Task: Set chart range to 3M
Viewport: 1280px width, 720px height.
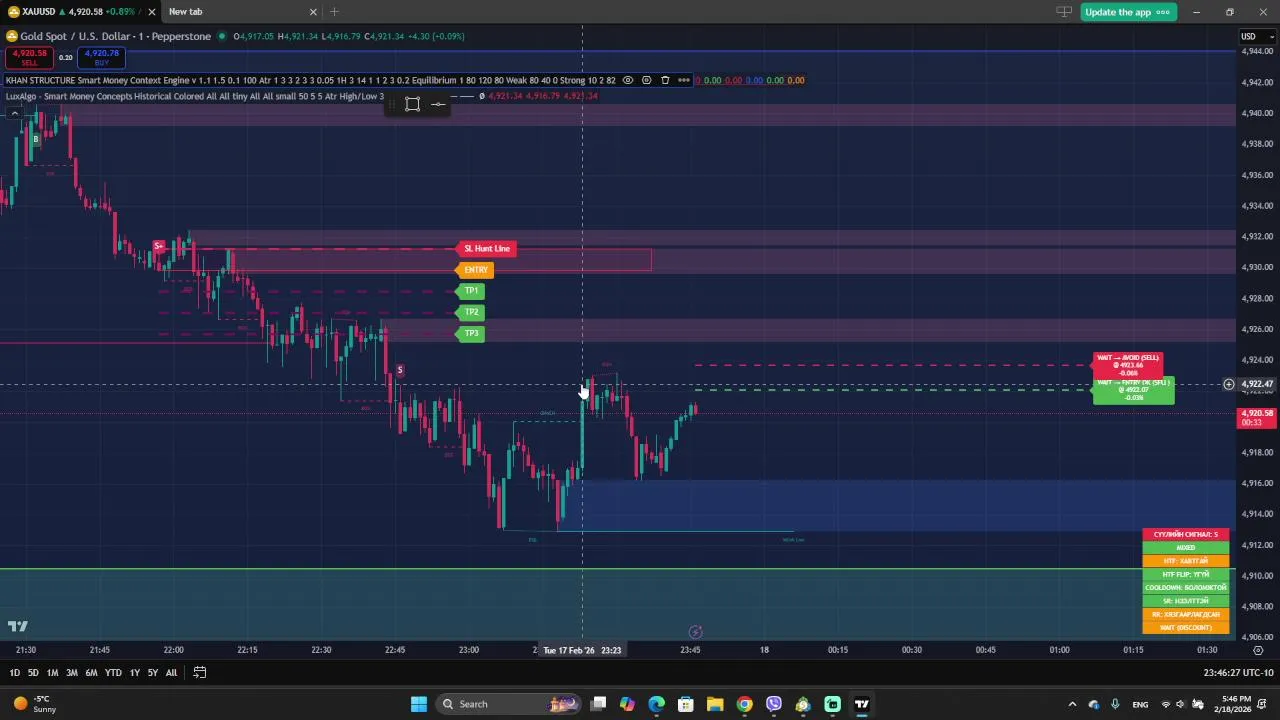Action: tap(72, 673)
